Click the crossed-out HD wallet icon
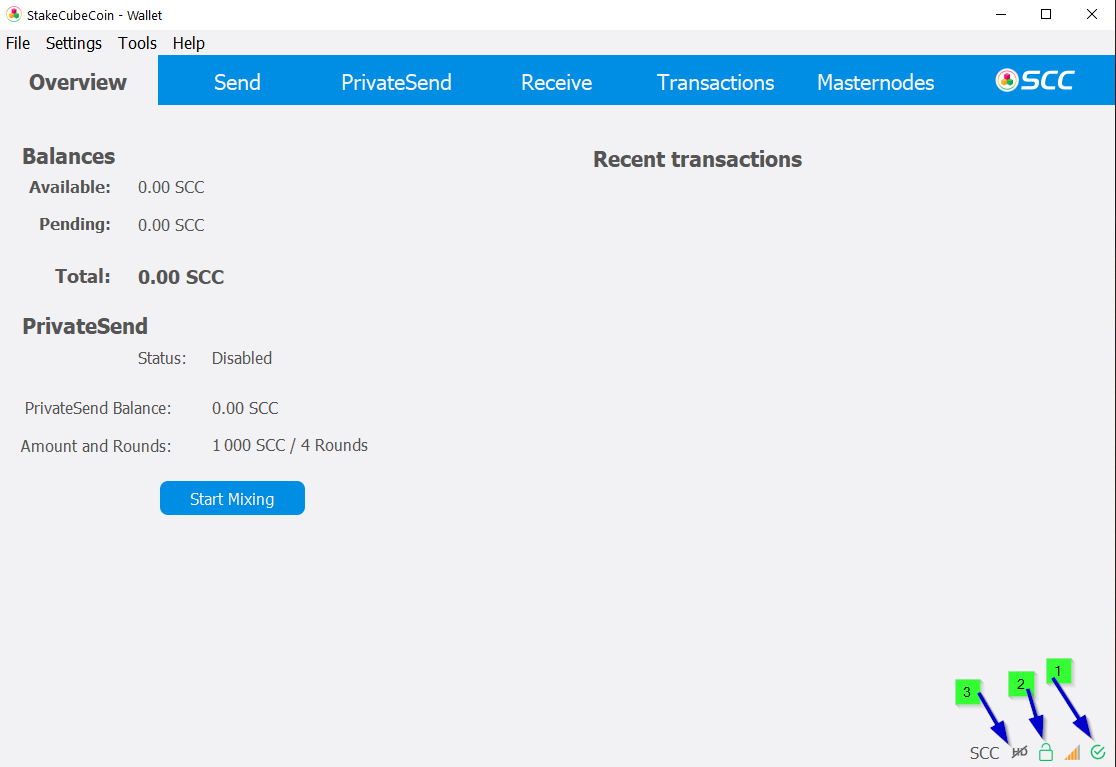Viewport: 1116px width, 767px height. tap(1019, 752)
